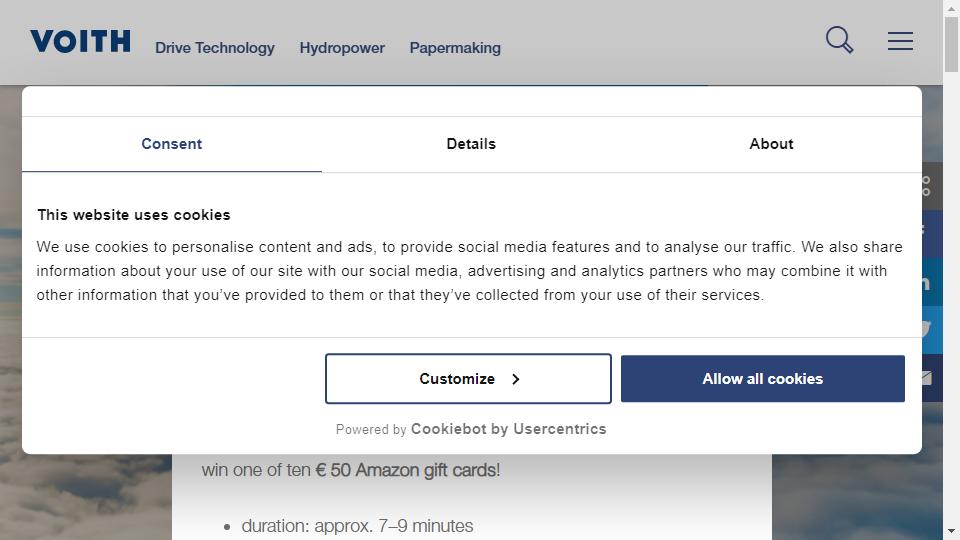Screen dimensions: 960x540
Task: Click the search magnifier icon
Action: tap(839, 40)
